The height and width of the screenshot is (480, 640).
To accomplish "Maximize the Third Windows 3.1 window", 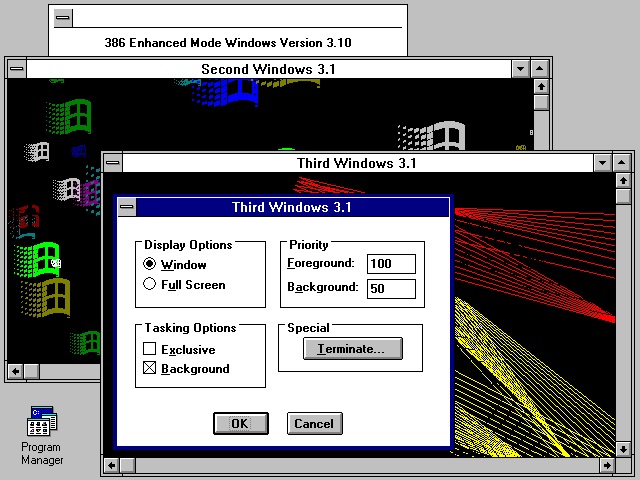I will [624, 162].
